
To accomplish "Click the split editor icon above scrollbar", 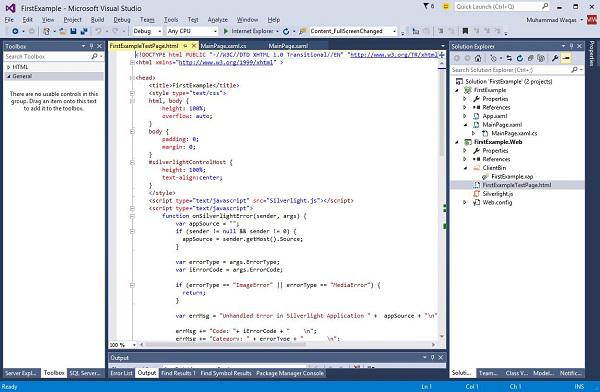I will coord(442,55).
